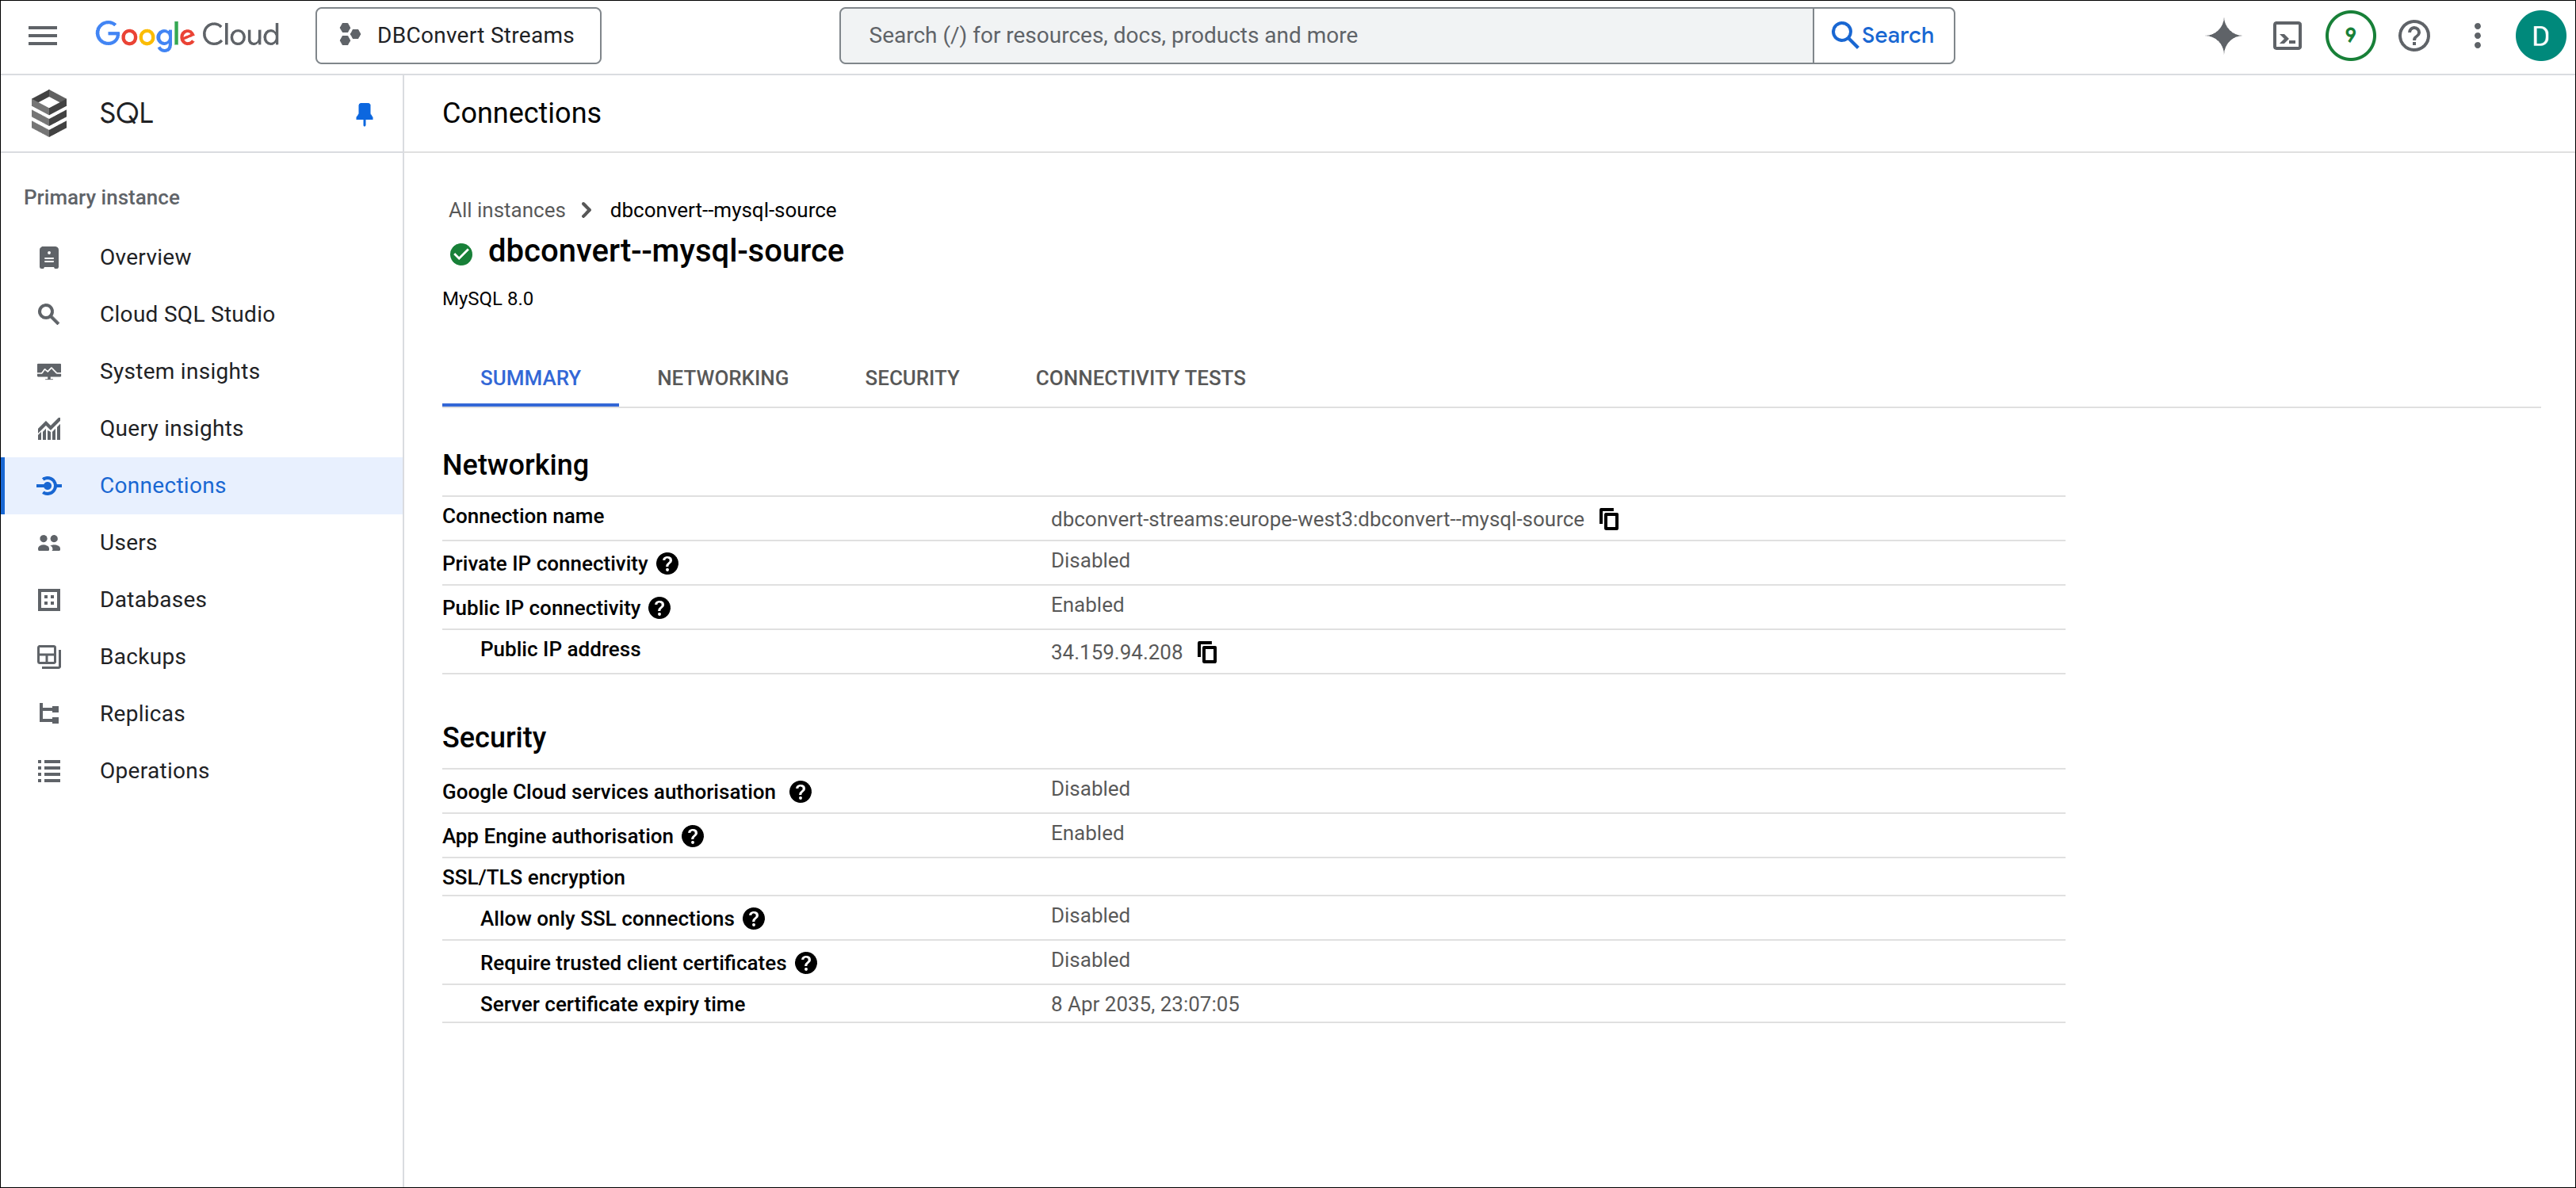The width and height of the screenshot is (2576, 1188).
Task: Click the Search button
Action: tap(1883, 35)
